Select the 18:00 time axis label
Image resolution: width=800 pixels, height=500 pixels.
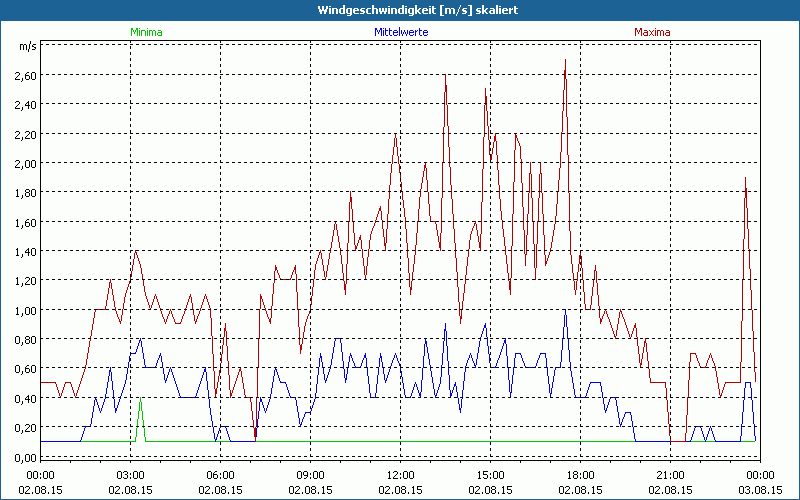[581, 474]
